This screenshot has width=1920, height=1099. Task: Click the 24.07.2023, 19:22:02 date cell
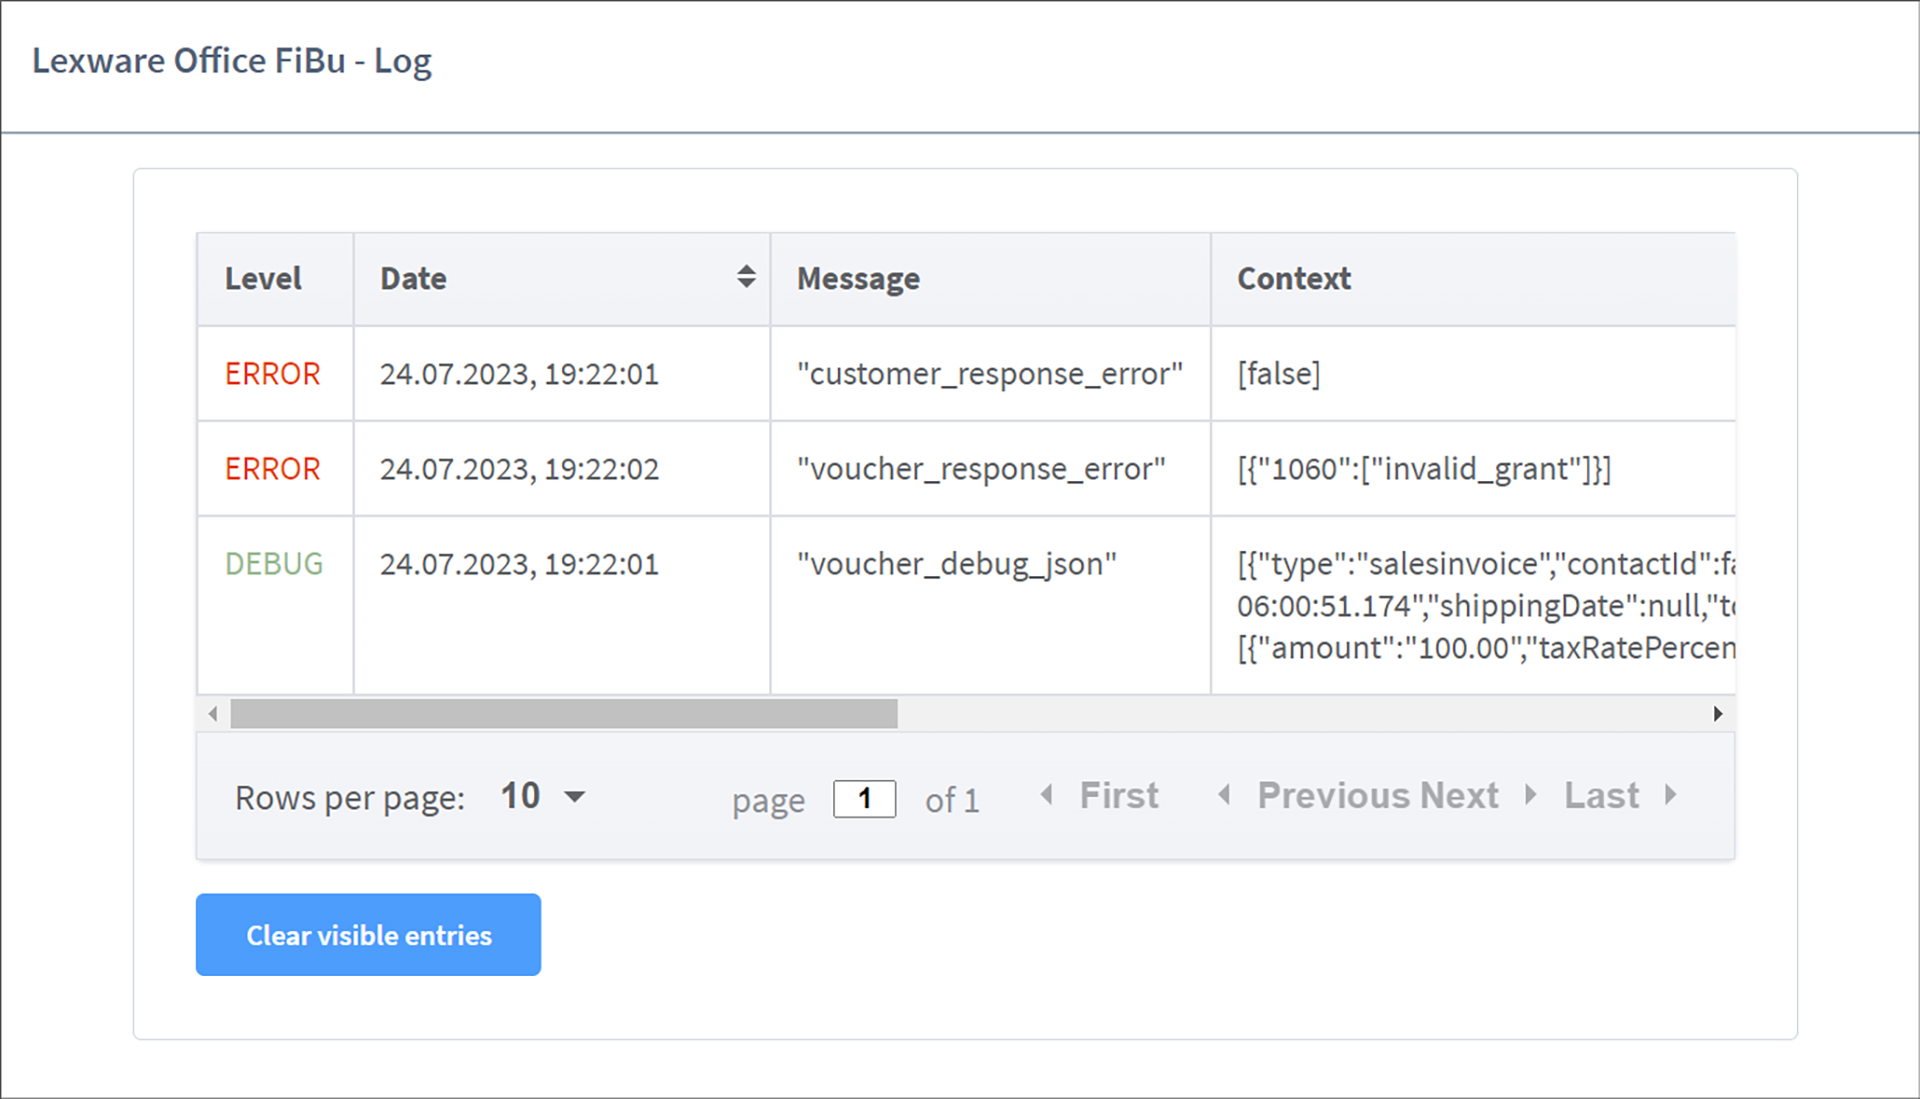coord(562,469)
